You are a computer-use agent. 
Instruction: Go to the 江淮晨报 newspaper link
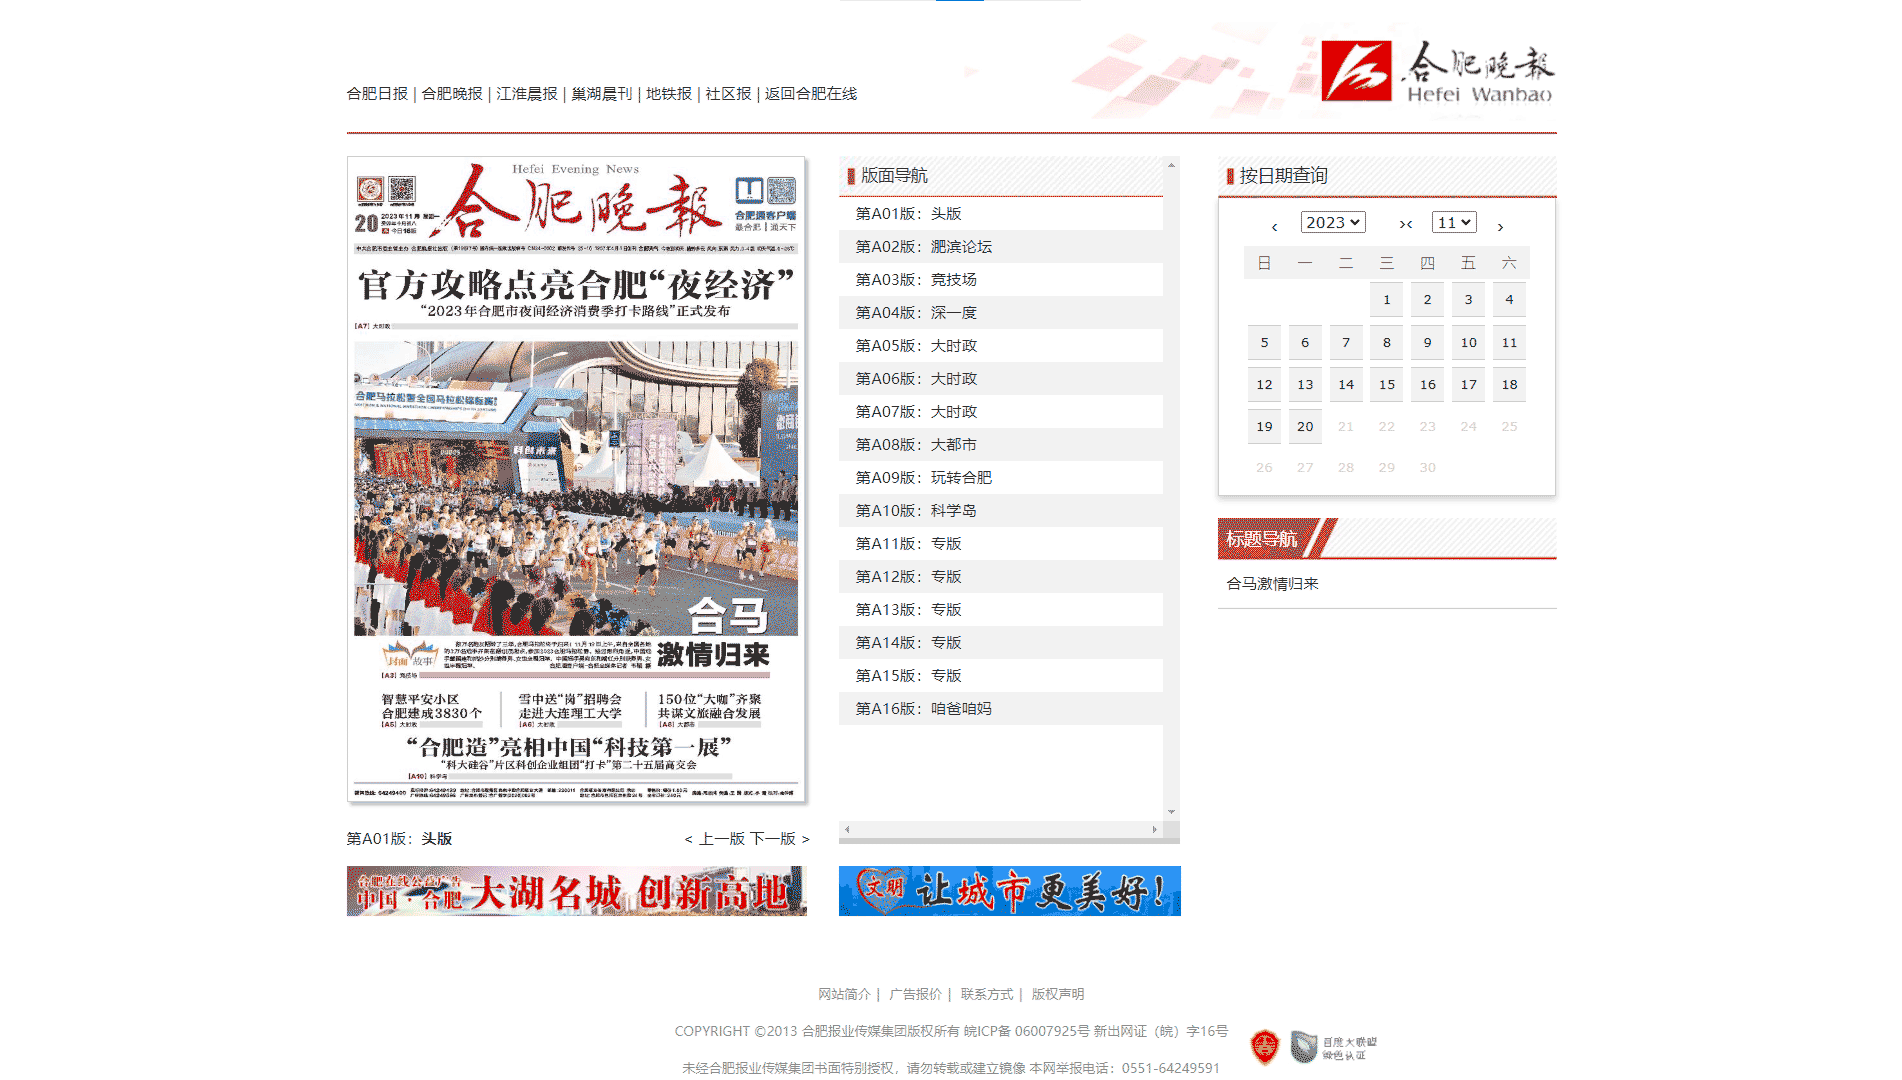[527, 94]
